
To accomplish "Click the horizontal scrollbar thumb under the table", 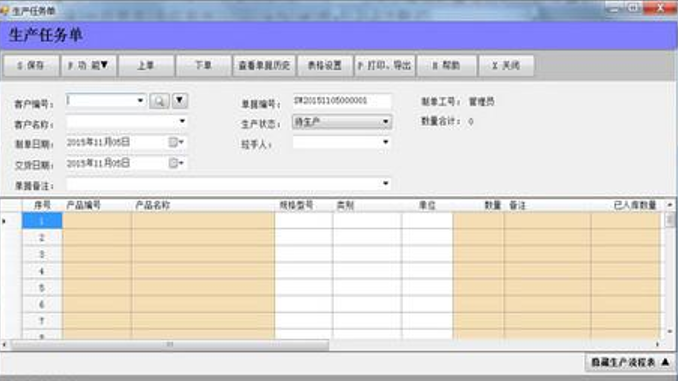I will coord(170,345).
